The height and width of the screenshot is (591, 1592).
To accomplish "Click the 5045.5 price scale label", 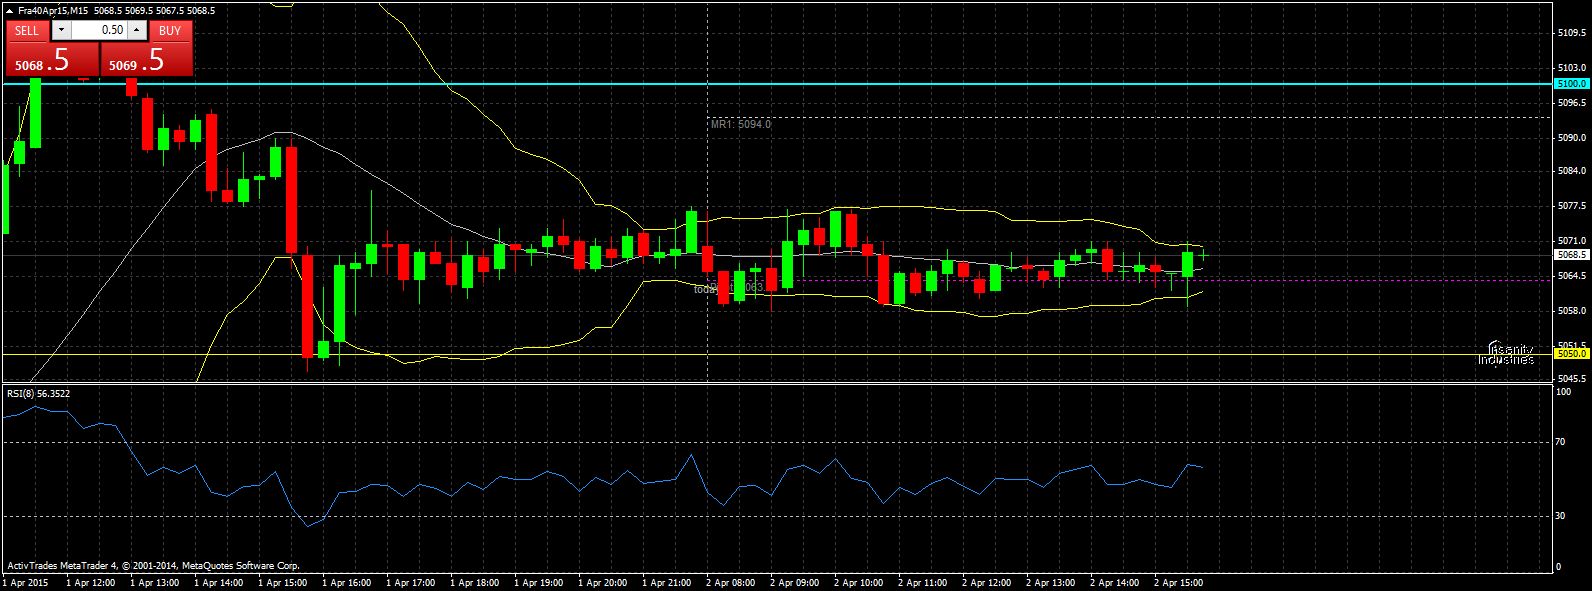I will coord(1572,379).
